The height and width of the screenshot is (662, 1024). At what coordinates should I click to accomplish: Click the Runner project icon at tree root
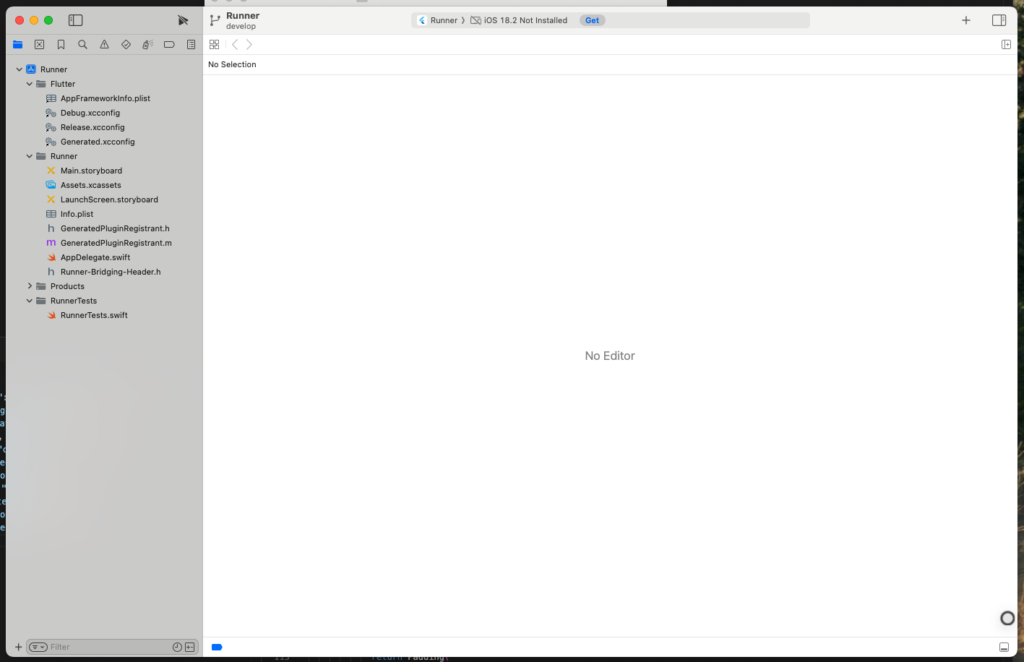[31, 69]
